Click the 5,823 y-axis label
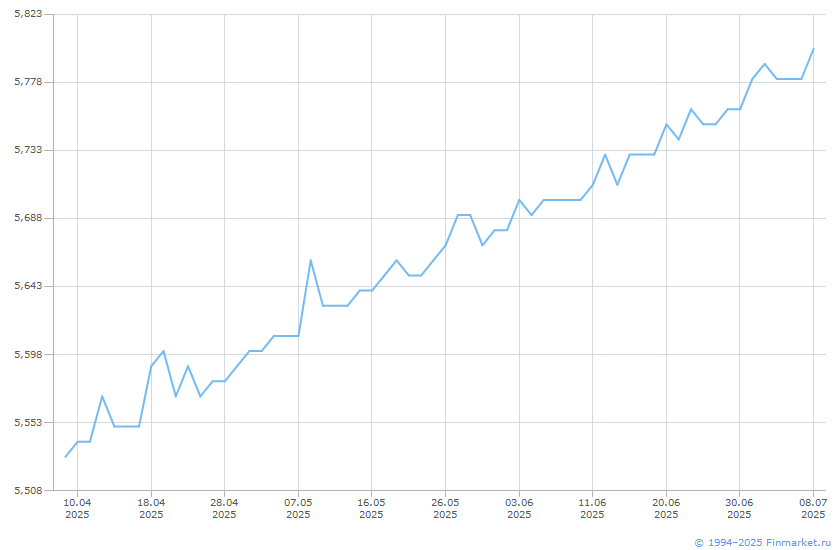 (x=28, y=14)
